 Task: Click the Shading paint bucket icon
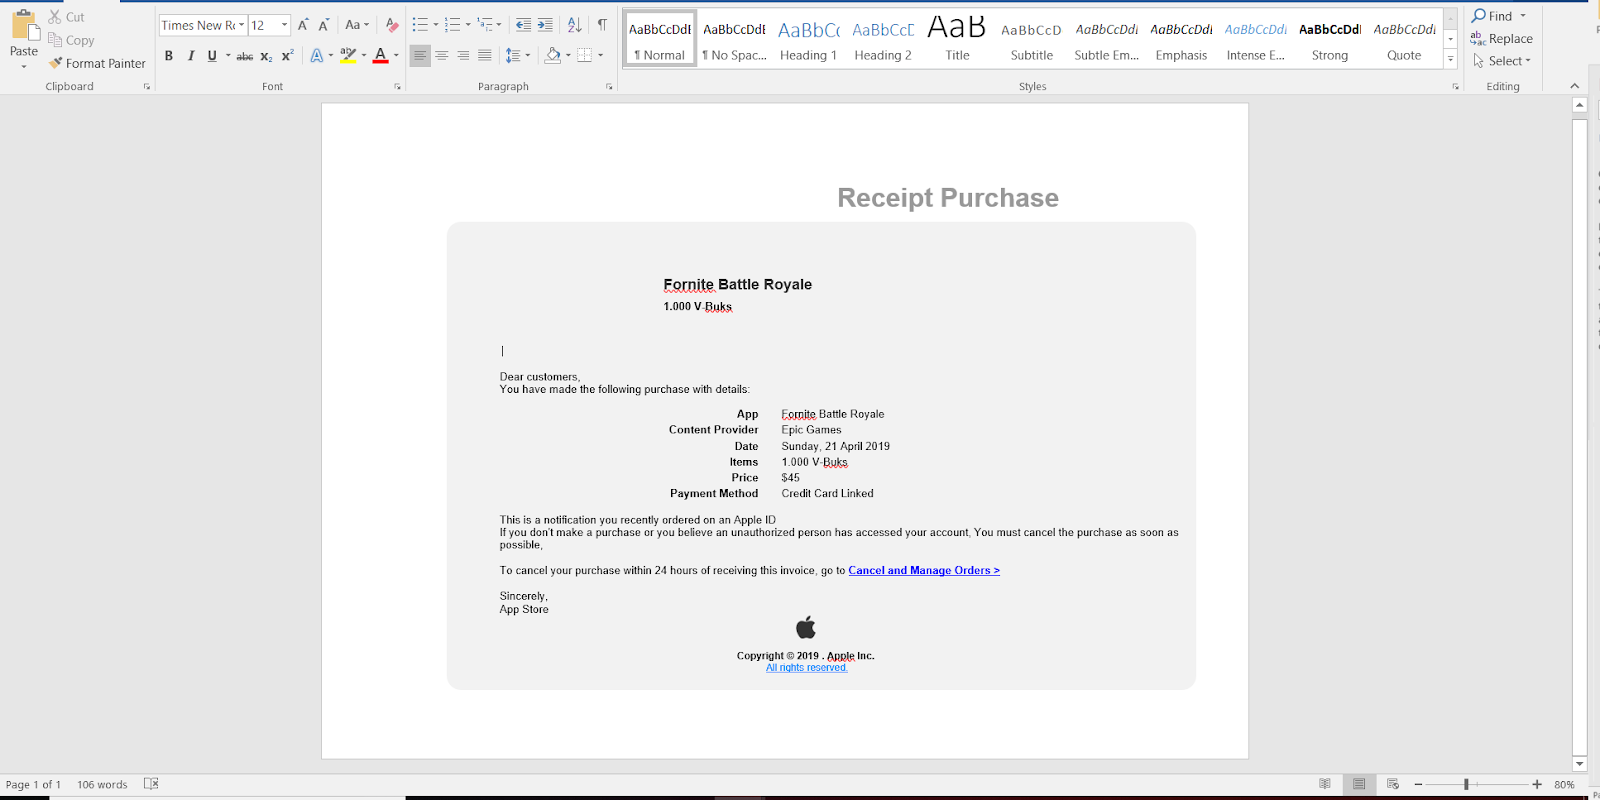552,56
